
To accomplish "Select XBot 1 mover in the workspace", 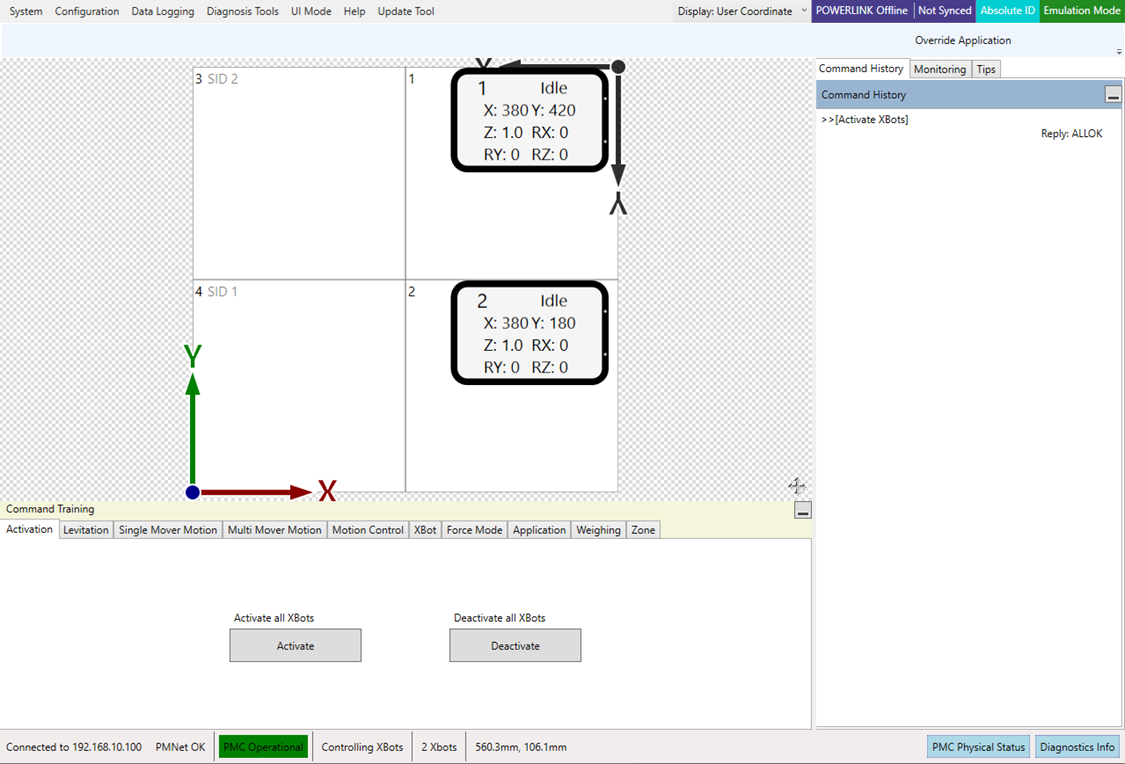I will [x=529, y=120].
